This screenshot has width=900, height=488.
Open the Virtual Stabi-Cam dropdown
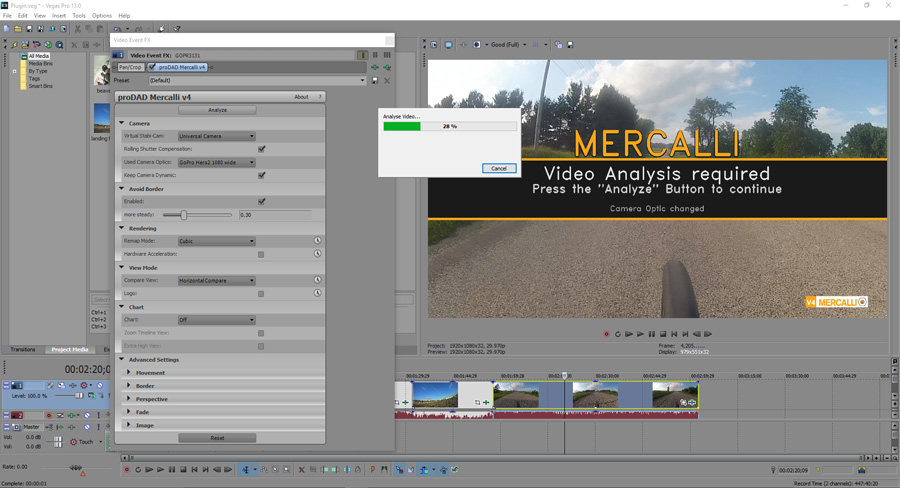(x=216, y=136)
